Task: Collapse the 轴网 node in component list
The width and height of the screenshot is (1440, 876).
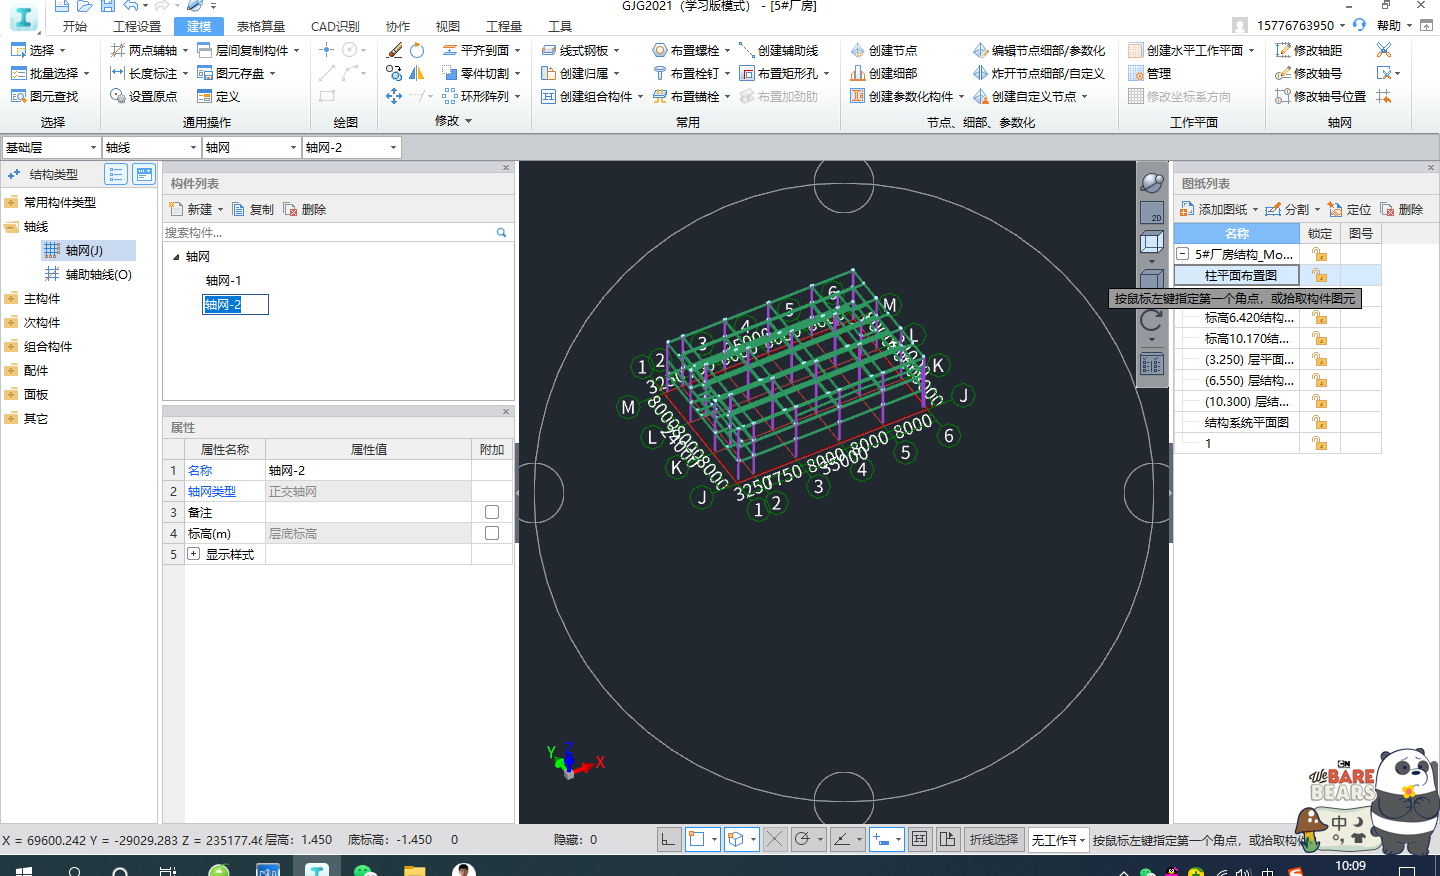Action: 176,257
